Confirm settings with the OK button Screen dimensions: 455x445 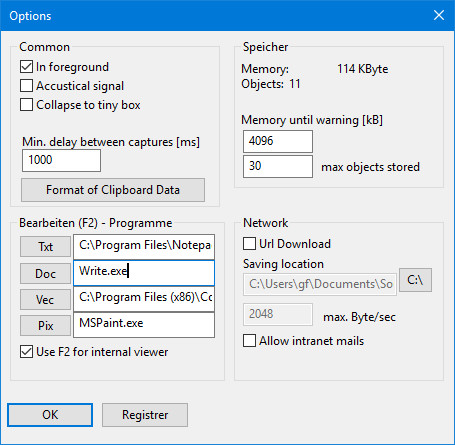coord(50,415)
